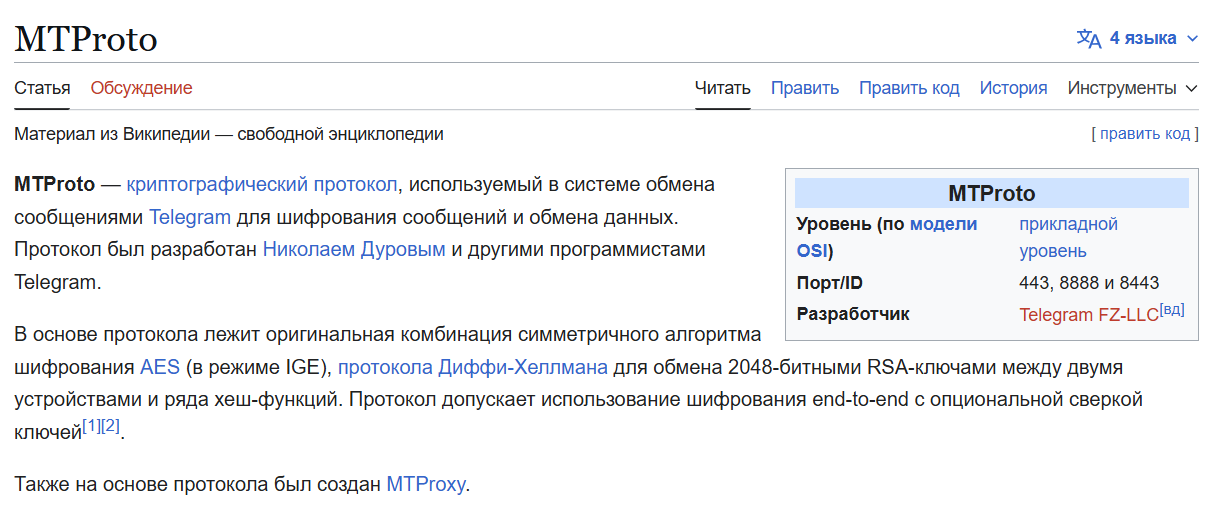Switch to the Статья tab

tap(42, 88)
